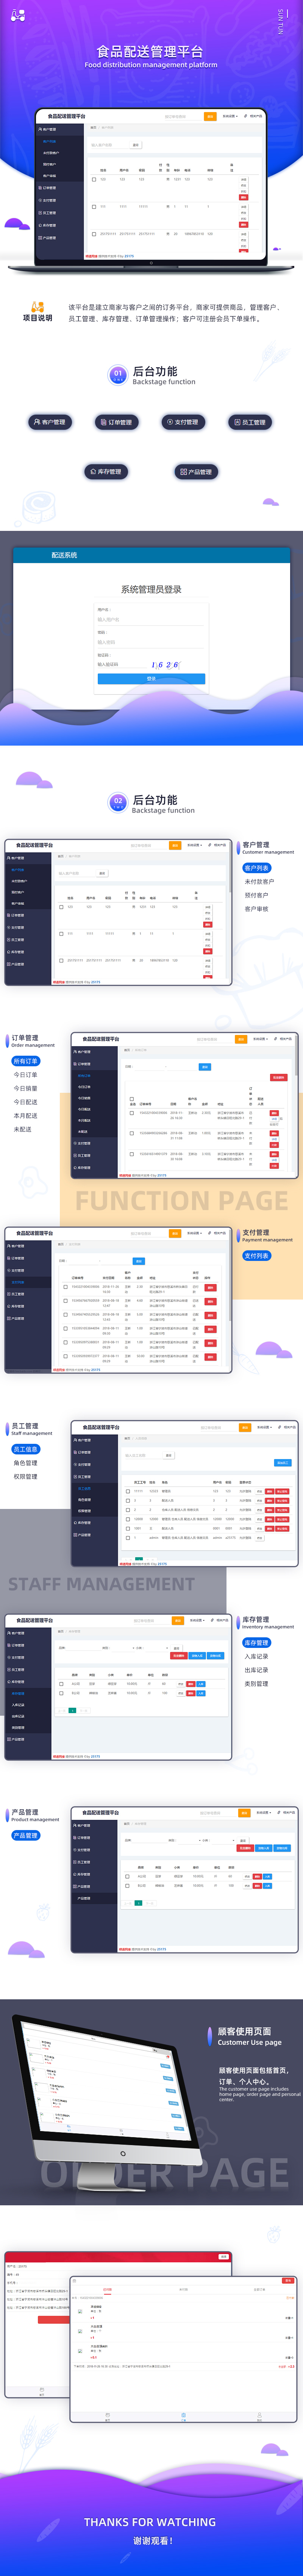Click the captcha image showing 1626
The image size is (303, 2576).
[165, 664]
